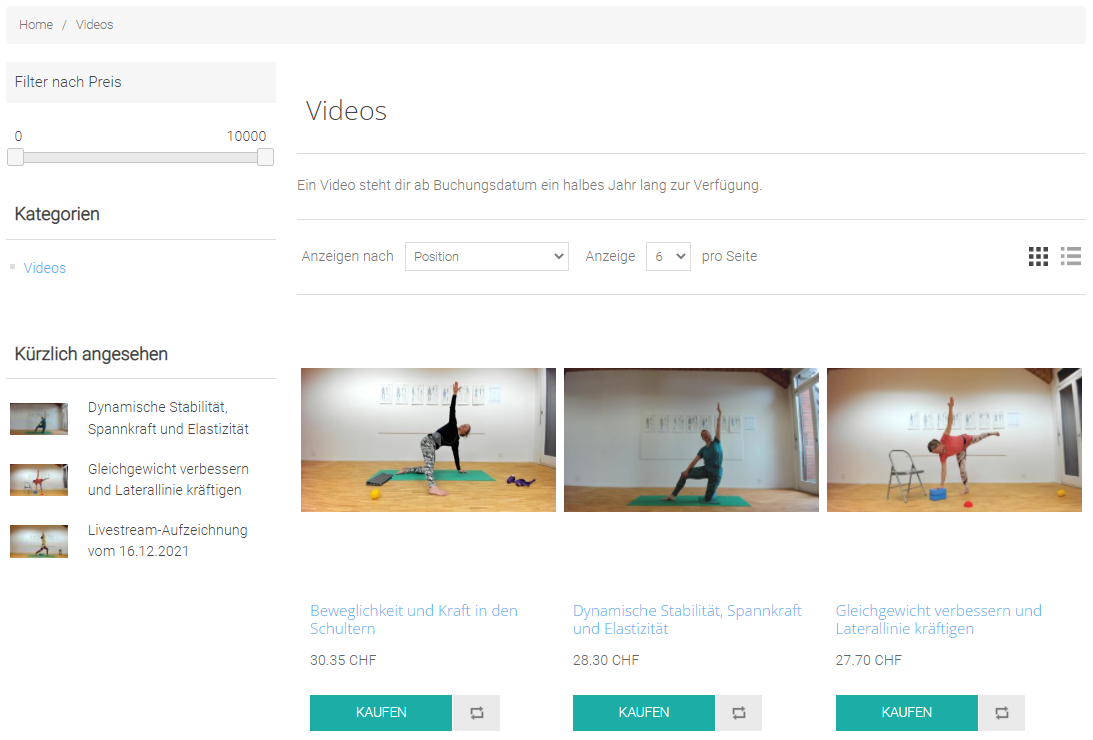Open Beweglichkeit und Kraft video thumbnail
This screenshot has width=1093, height=740.
[428, 440]
